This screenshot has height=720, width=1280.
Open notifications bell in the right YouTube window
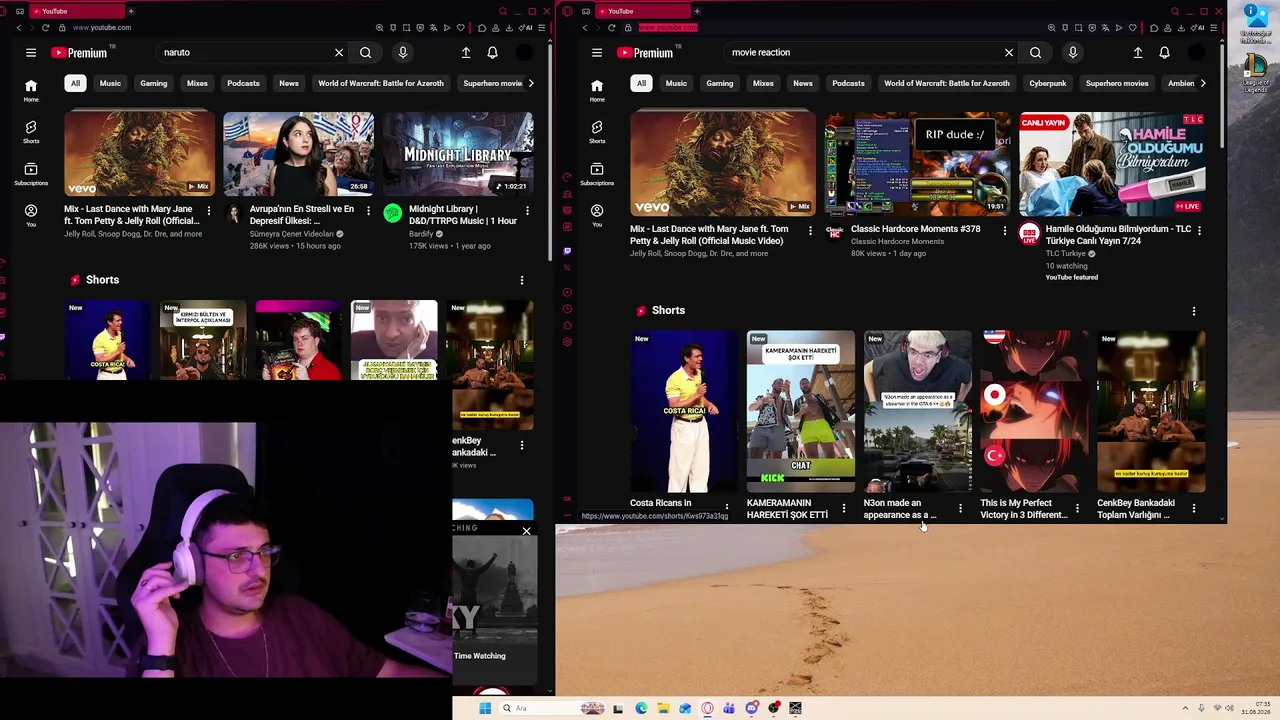tap(1164, 53)
